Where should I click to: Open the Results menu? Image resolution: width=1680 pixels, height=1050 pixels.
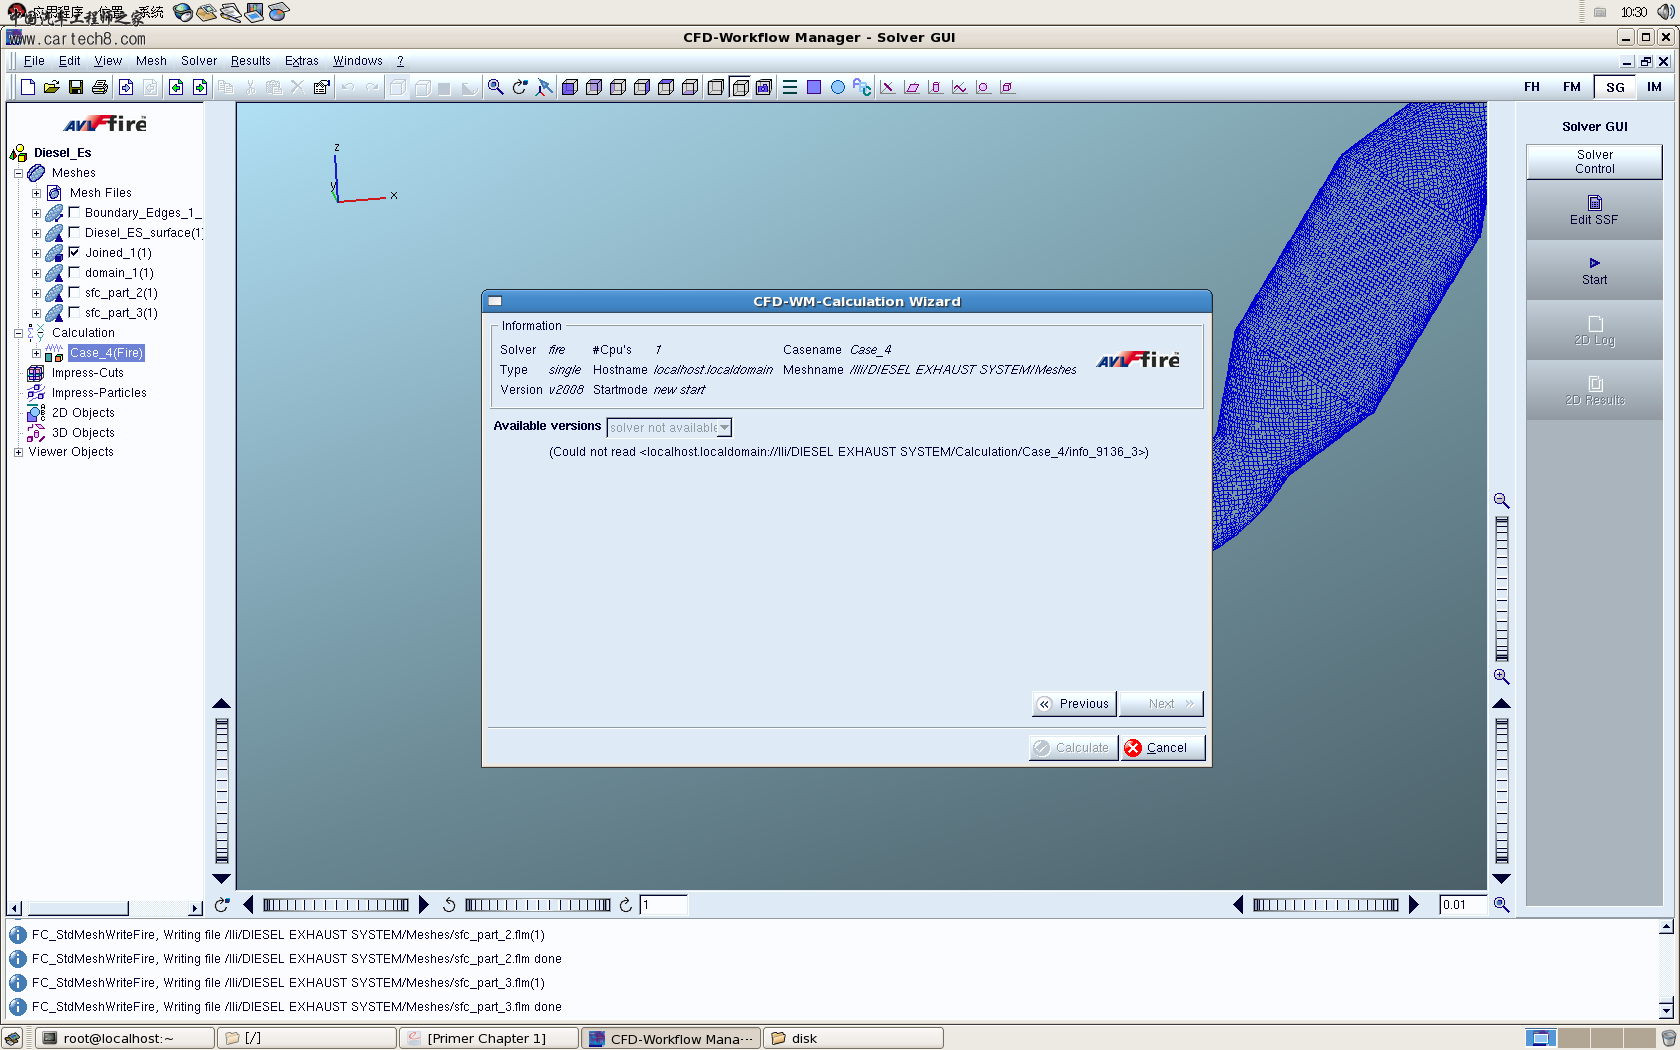point(251,61)
